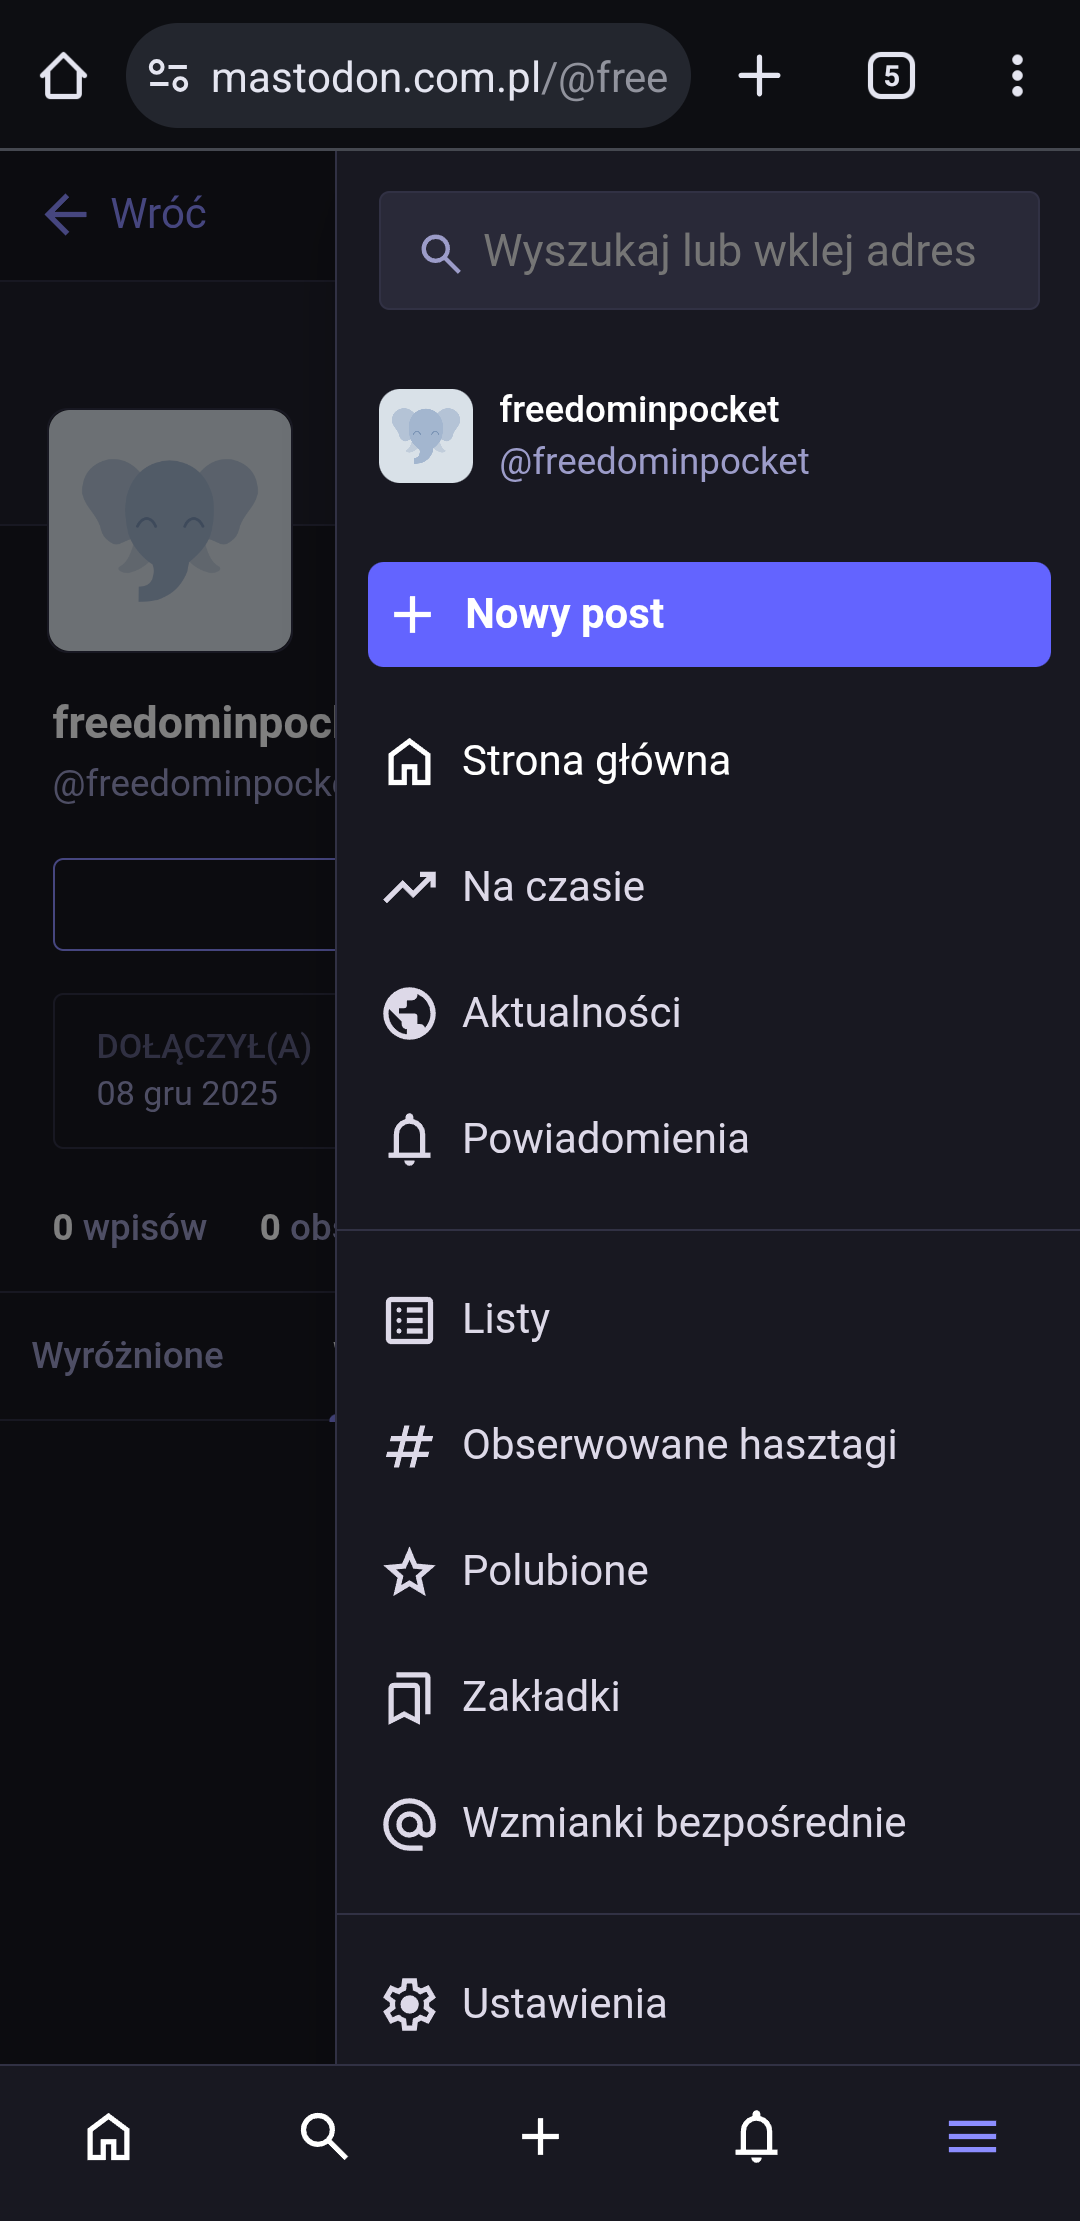Open Ustawienia settings
The image size is (1080, 2221).
coord(564,2004)
